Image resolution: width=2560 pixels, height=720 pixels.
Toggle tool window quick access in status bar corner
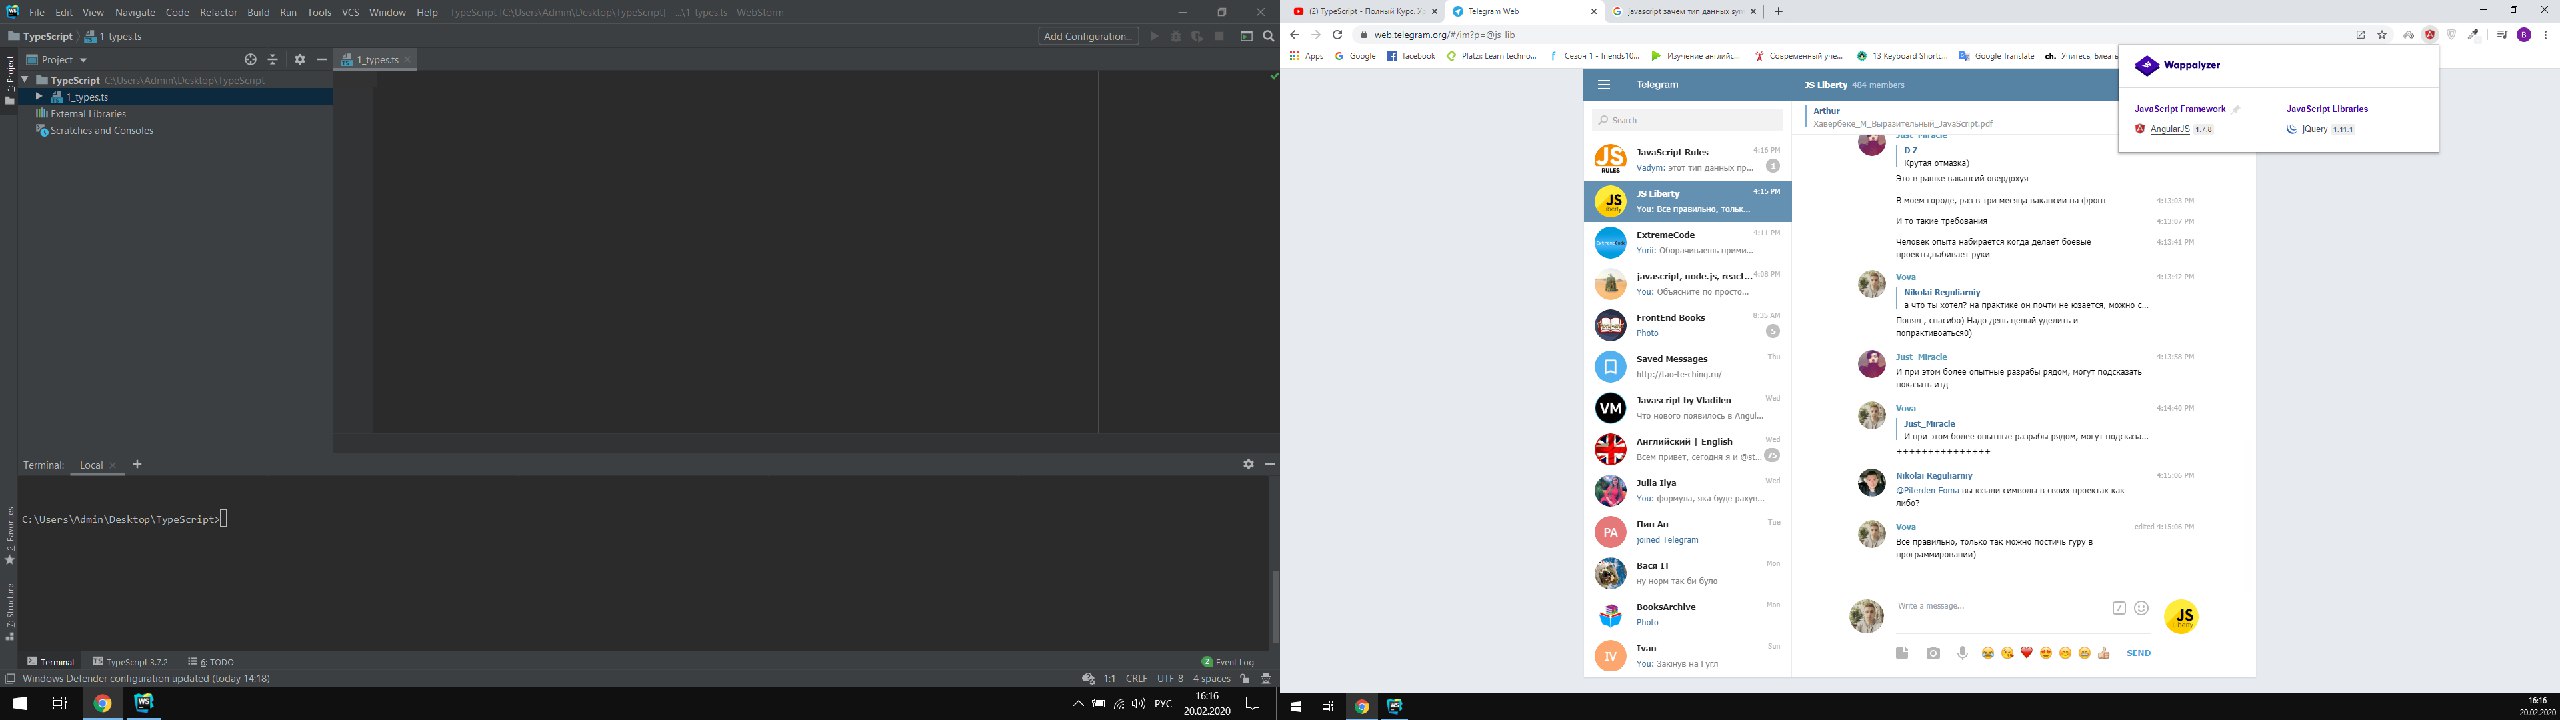click(9, 678)
